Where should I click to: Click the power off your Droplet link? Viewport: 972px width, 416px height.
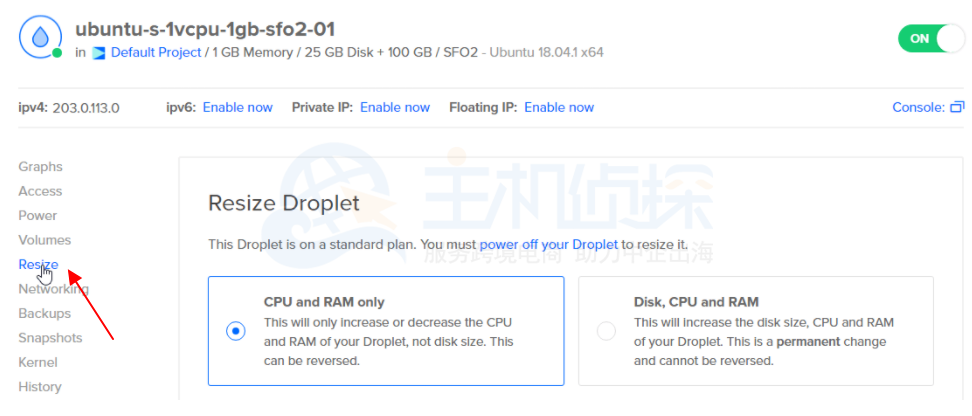(x=549, y=244)
